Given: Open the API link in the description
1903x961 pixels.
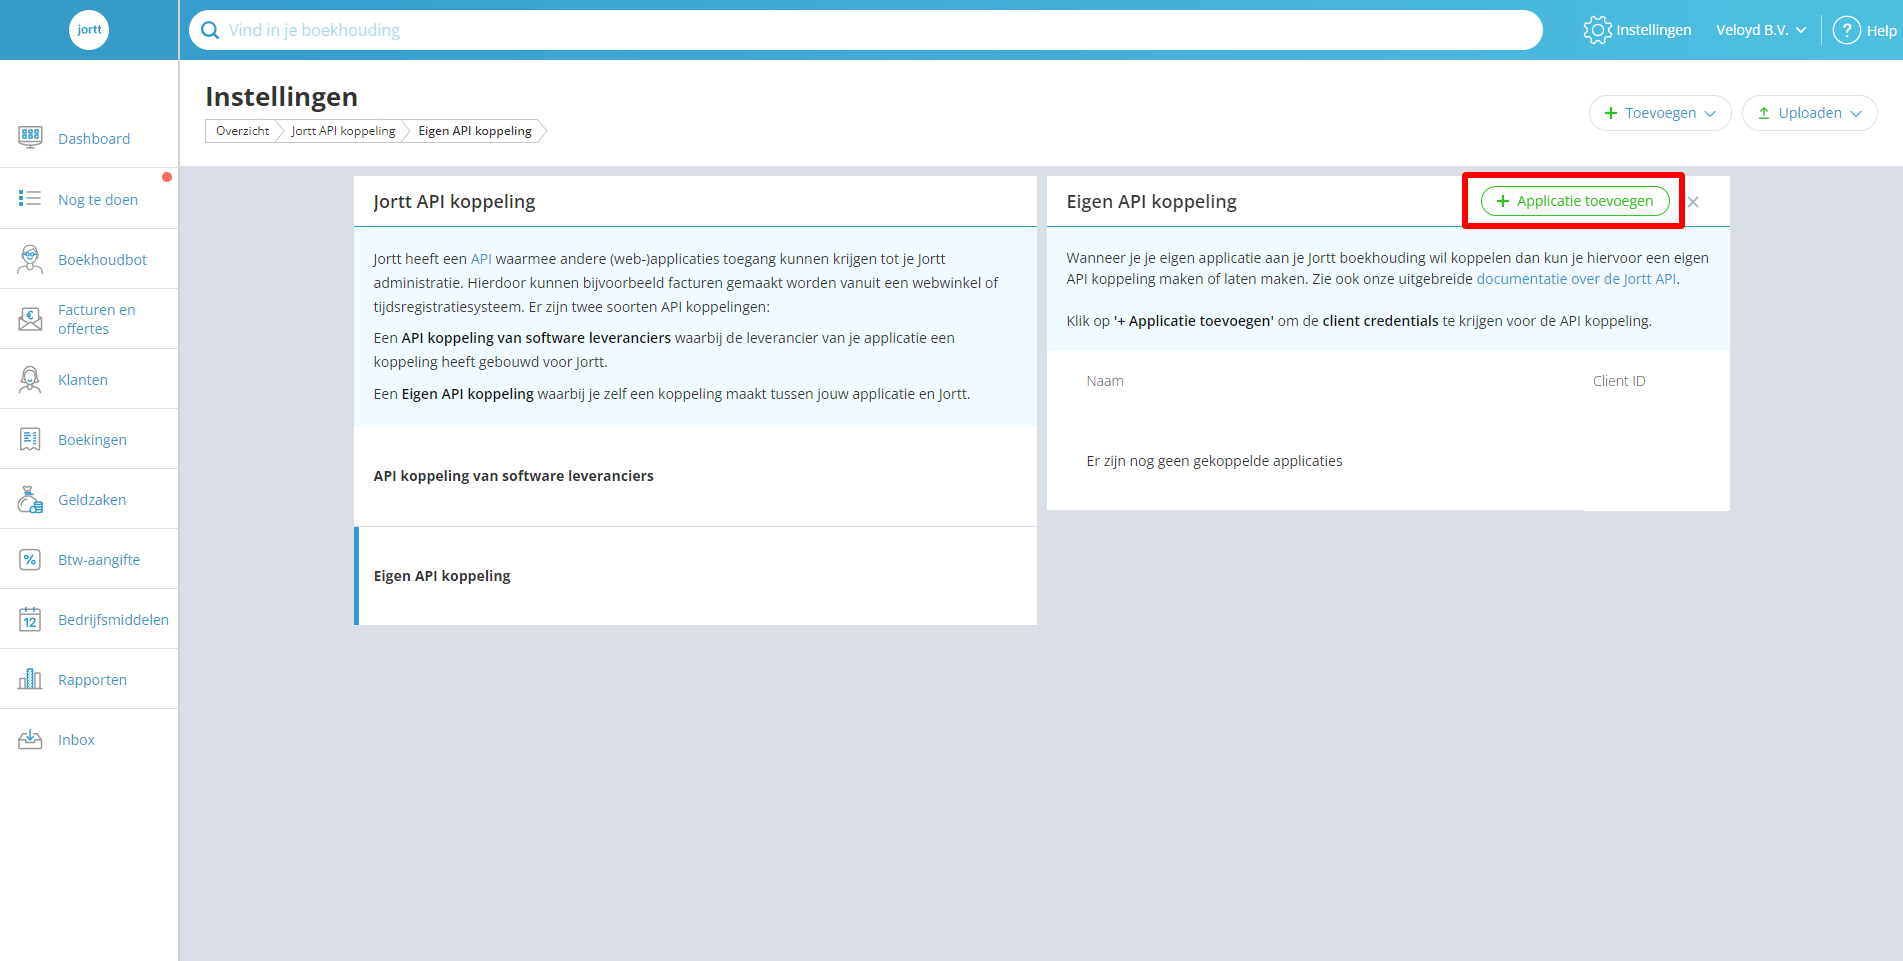Looking at the screenshot, I should 481,259.
